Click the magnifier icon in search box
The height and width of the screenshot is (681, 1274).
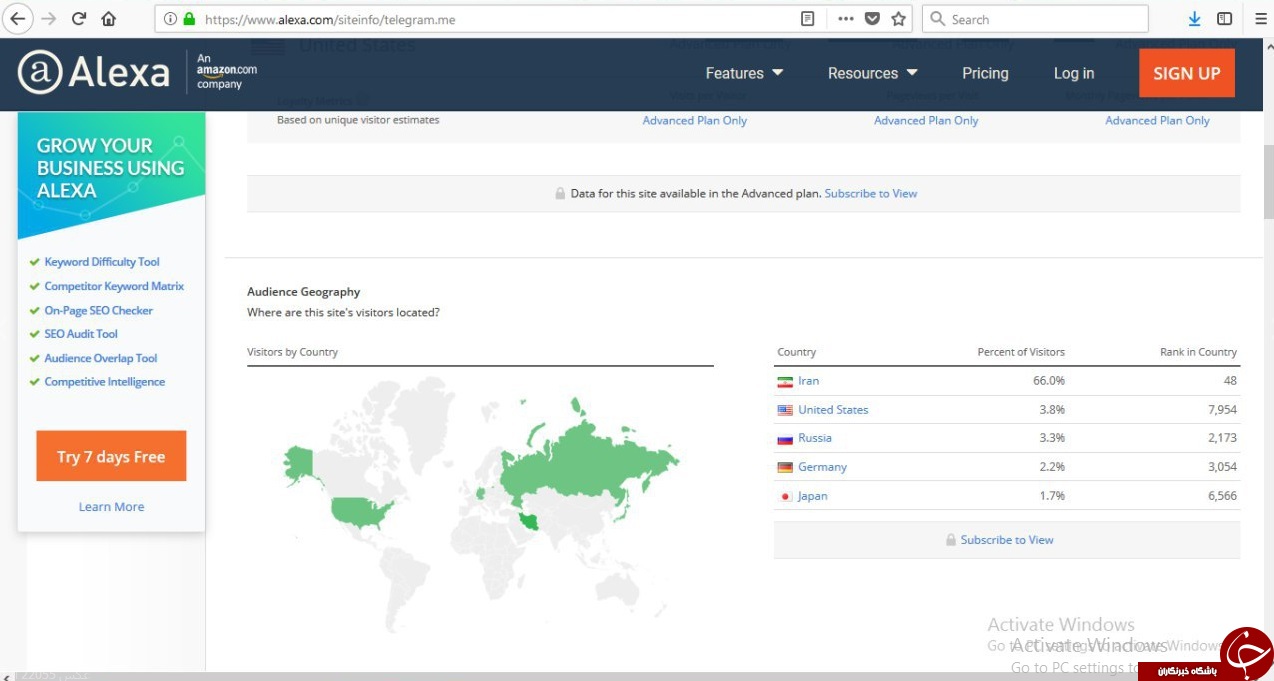tap(937, 19)
